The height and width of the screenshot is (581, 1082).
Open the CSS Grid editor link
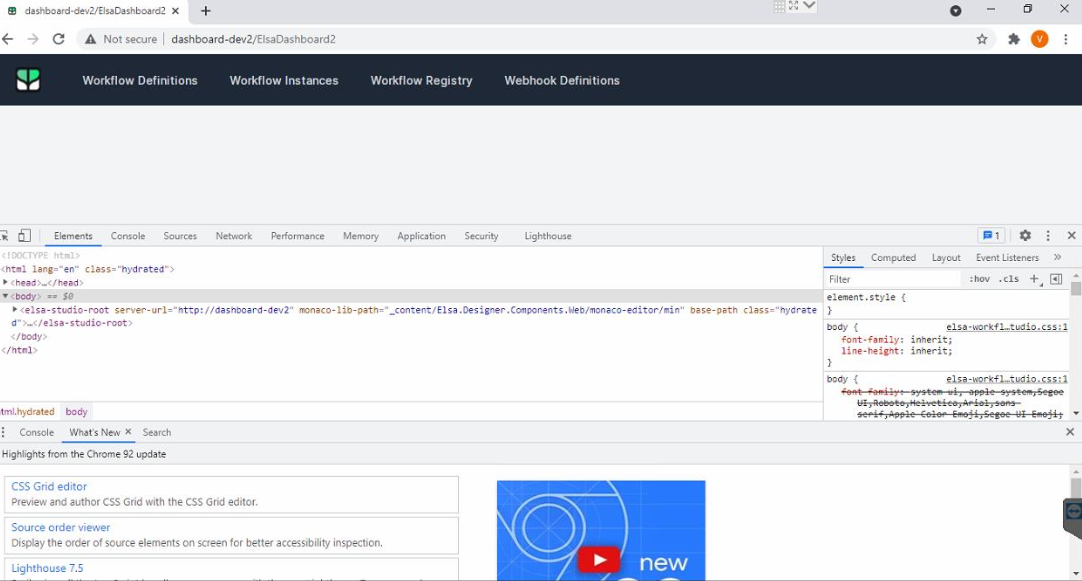pos(49,486)
